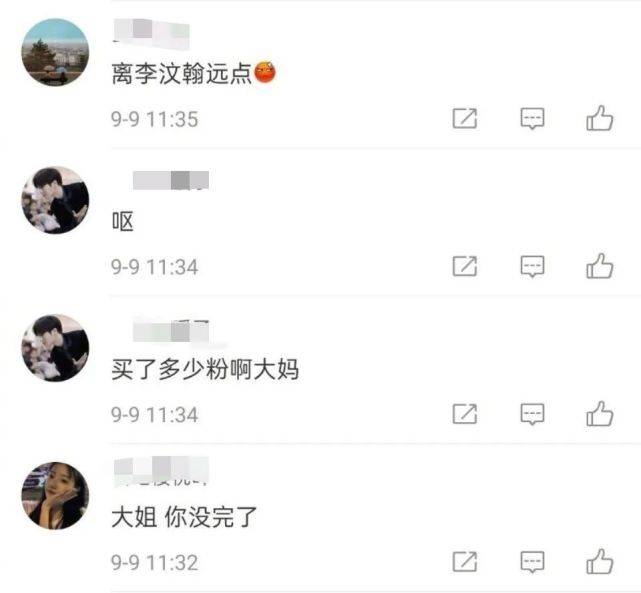Repost the comment "买了多少粉啊大妈"

[x=465, y=414]
